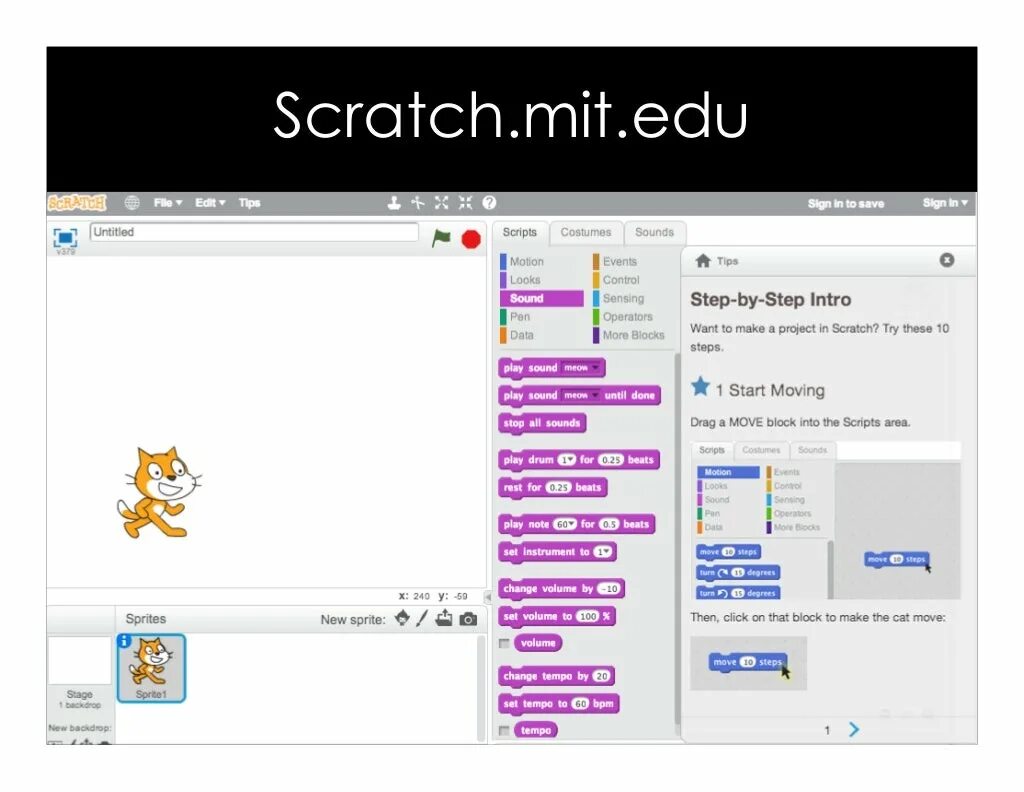Viewport: 1024px width, 792px height.
Task: Select the Duplicate stamp tool
Action: coord(394,203)
